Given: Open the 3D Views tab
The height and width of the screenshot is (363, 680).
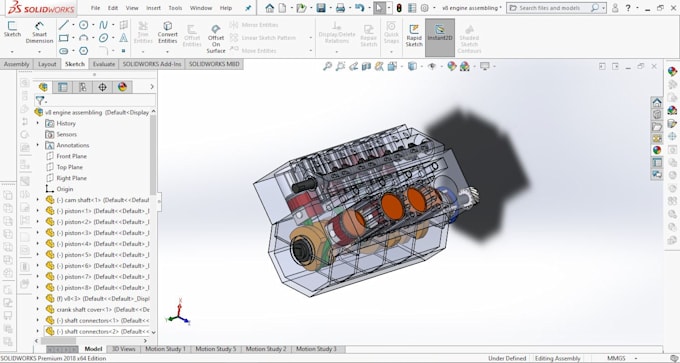Looking at the screenshot, I should 124,349.
